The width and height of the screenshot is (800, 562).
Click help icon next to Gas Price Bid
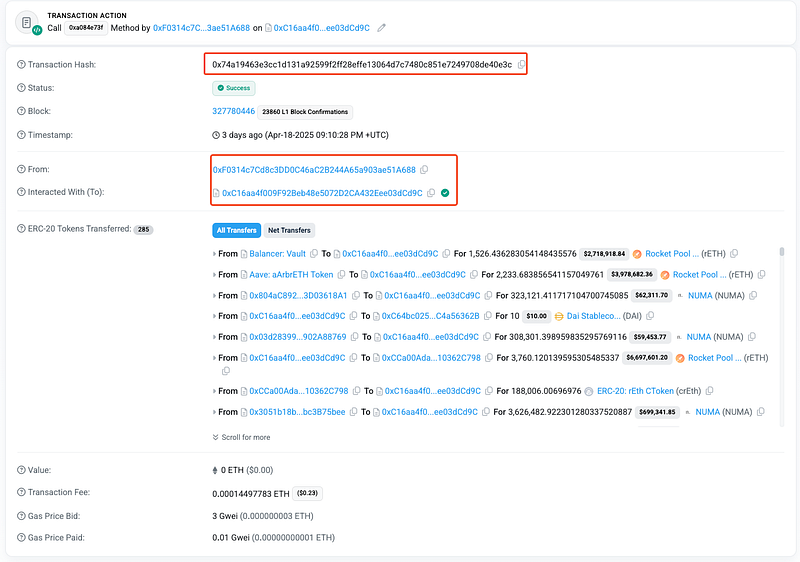tap(21, 516)
